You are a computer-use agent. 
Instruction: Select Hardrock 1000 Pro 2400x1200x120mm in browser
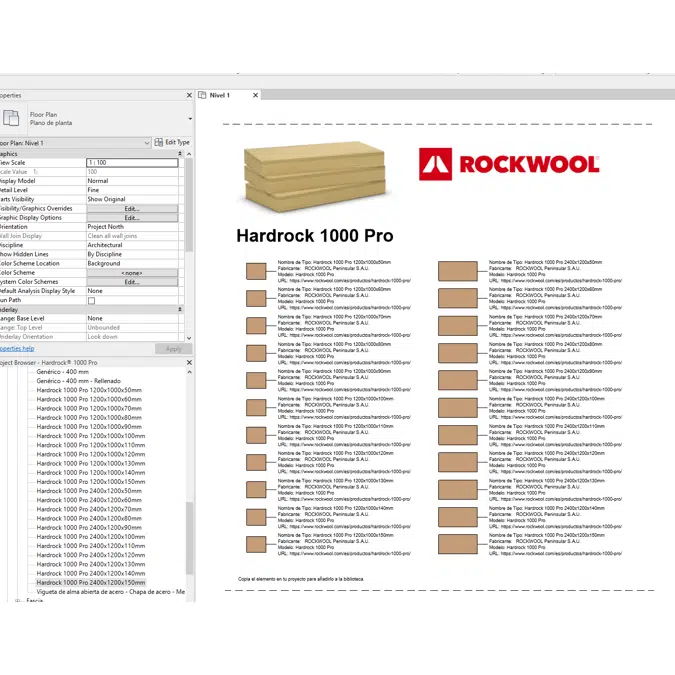point(91,555)
